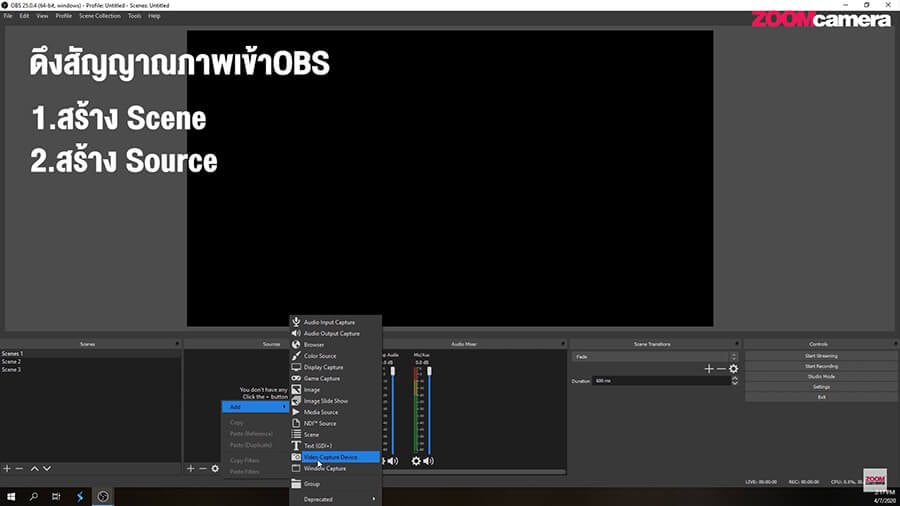This screenshot has height=506, width=900.
Task: Open the Edit menu
Action: point(24,16)
